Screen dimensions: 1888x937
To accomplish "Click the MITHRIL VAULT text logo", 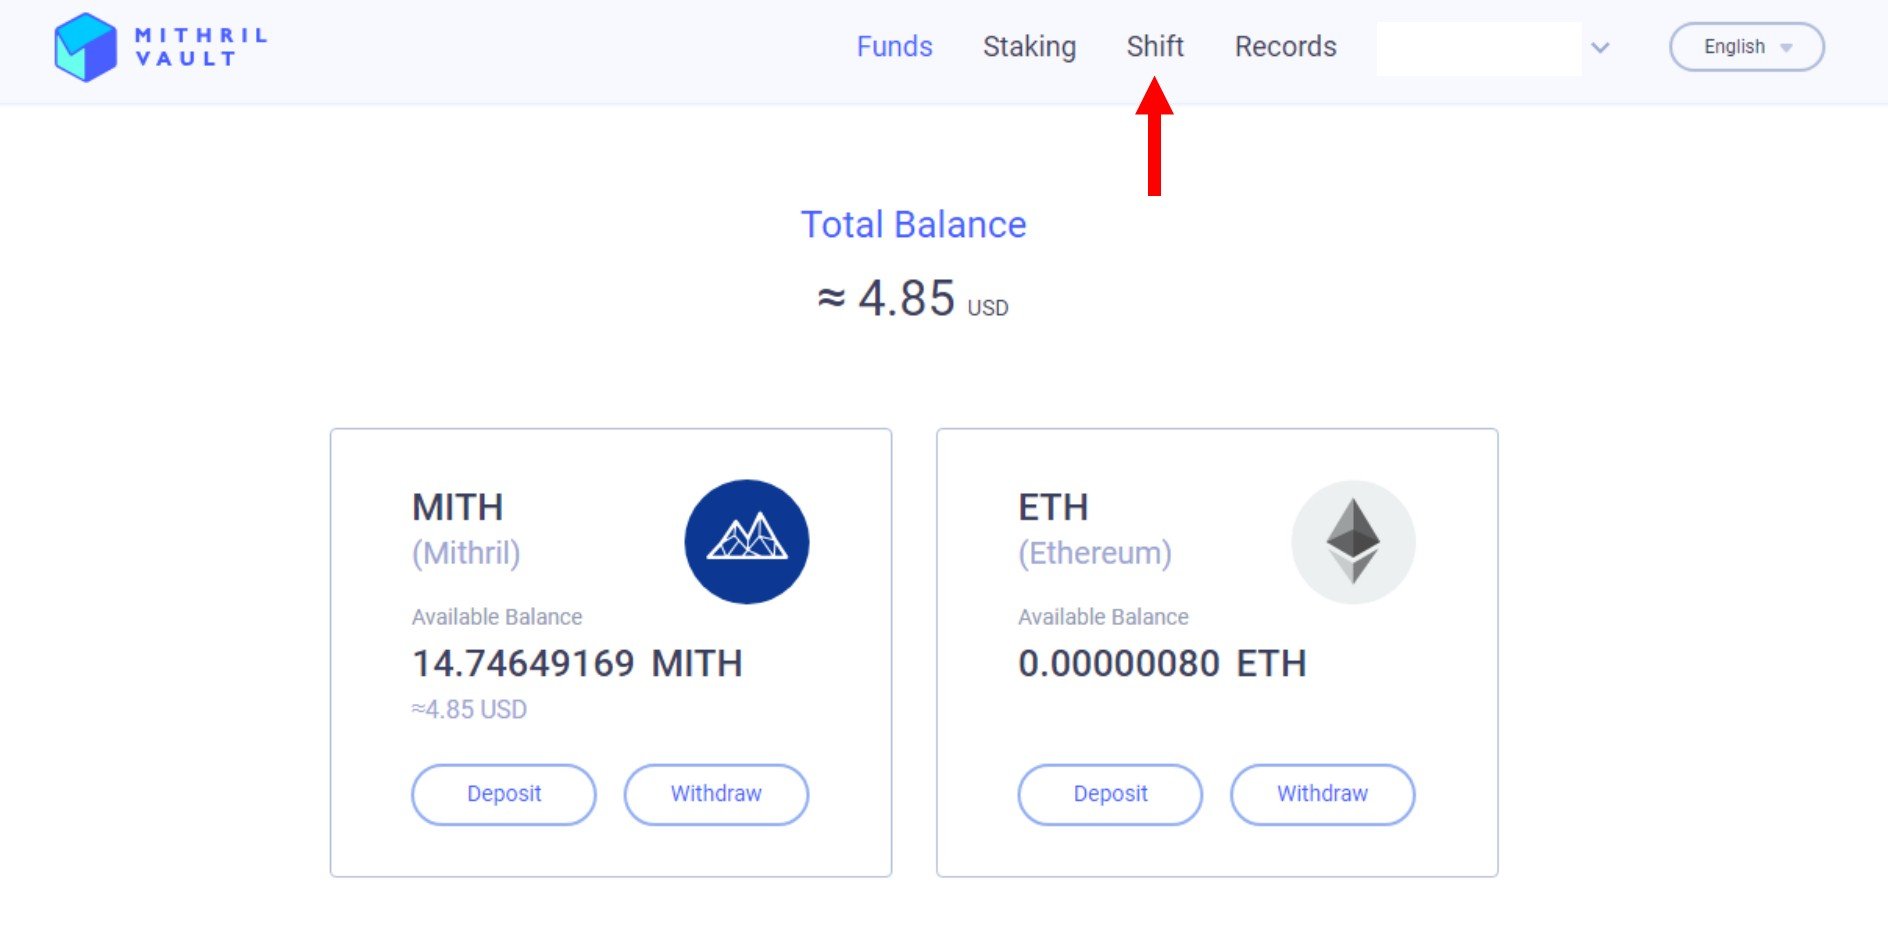I will pyautogui.click(x=201, y=47).
